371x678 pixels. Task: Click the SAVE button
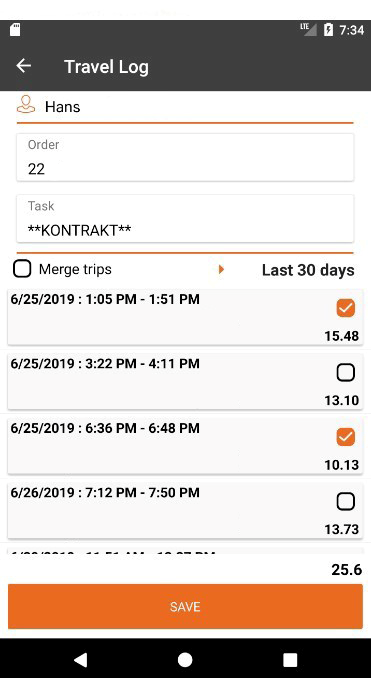[185, 606]
